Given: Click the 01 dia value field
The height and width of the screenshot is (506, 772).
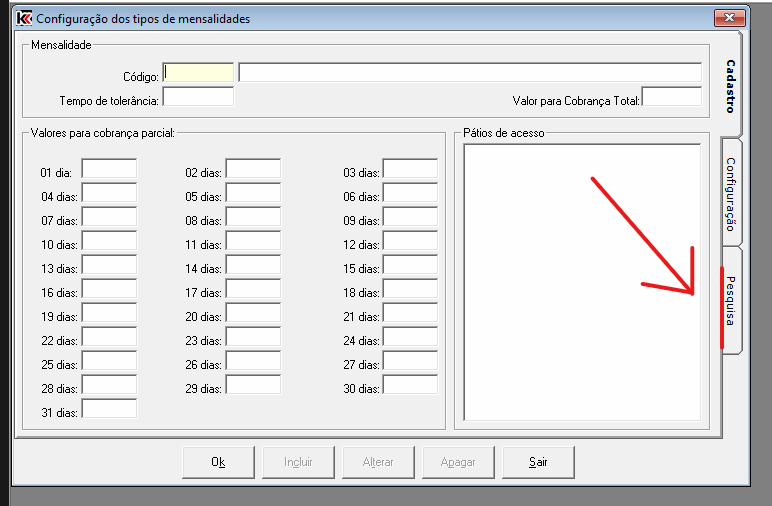Looking at the screenshot, I should (x=109, y=169).
